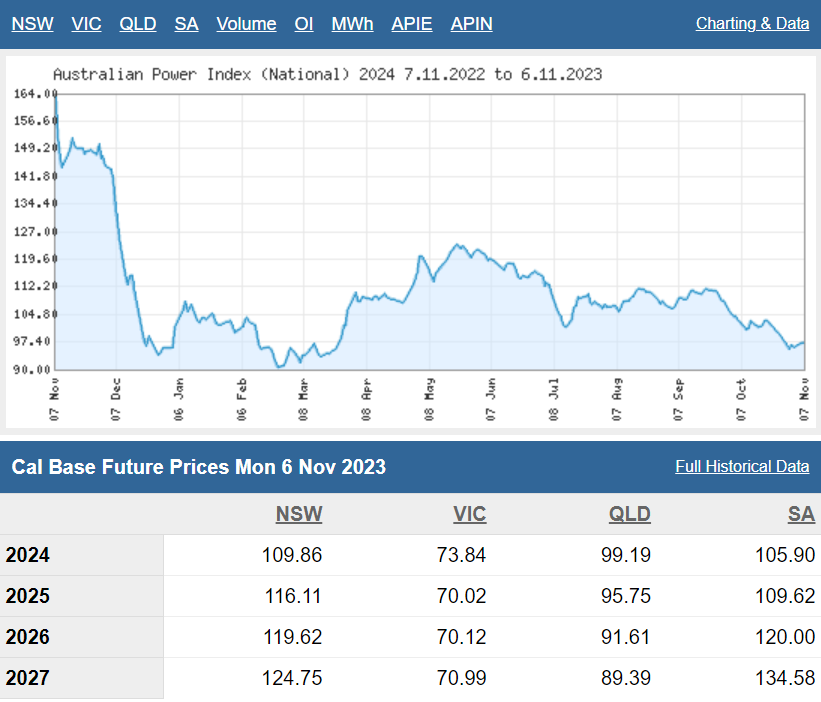Screen dimensions: 821x702
Task: Click the NSW column header in price table
Action: click(299, 514)
